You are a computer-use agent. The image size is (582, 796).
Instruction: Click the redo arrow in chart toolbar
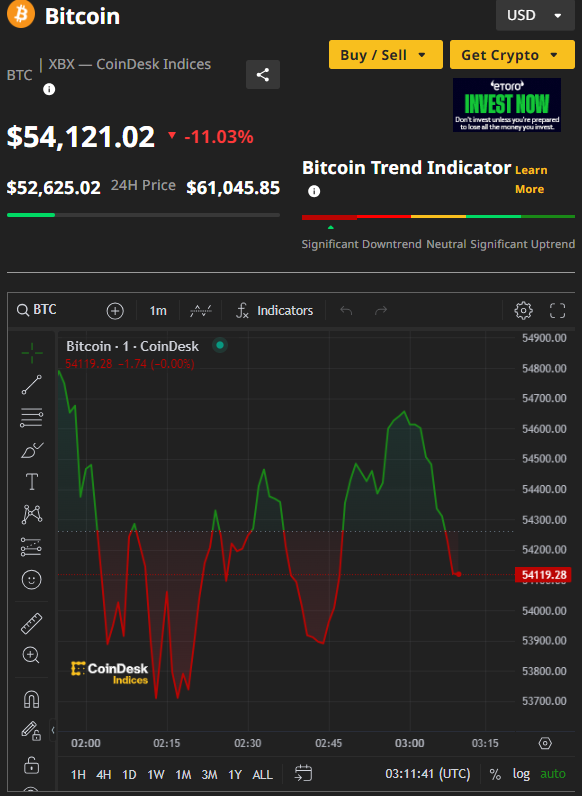tap(381, 310)
